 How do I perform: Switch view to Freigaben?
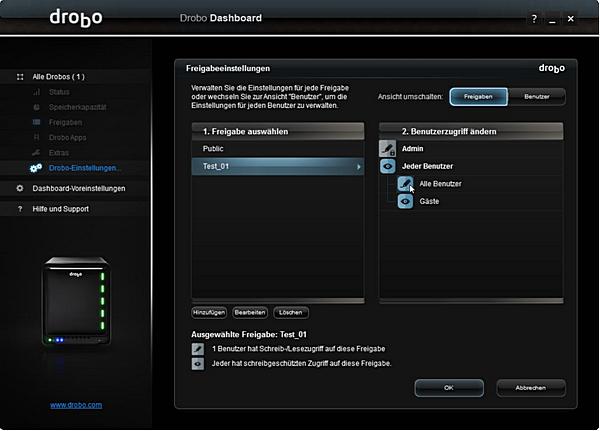click(x=478, y=96)
